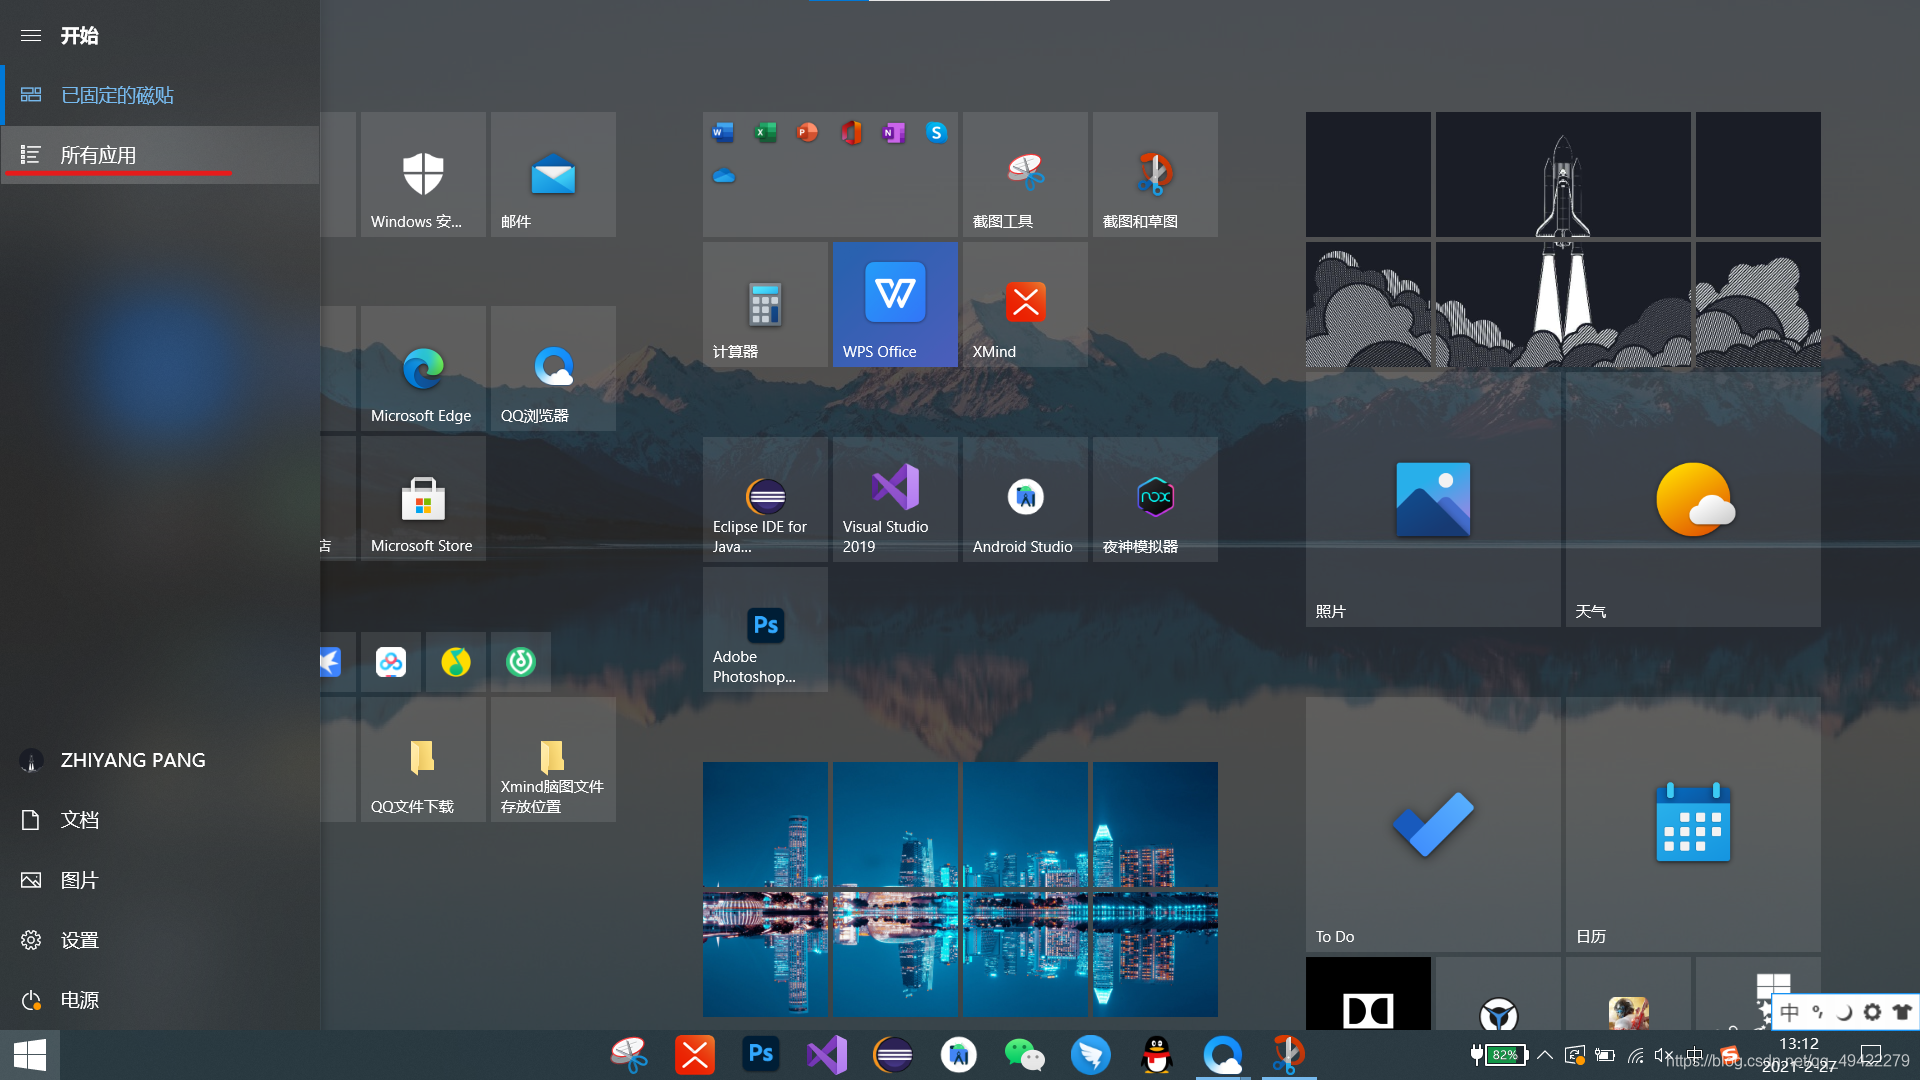Screen dimensions: 1920x1080
Task: Launch the Android Studio tile
Action: pos(1025,499)
